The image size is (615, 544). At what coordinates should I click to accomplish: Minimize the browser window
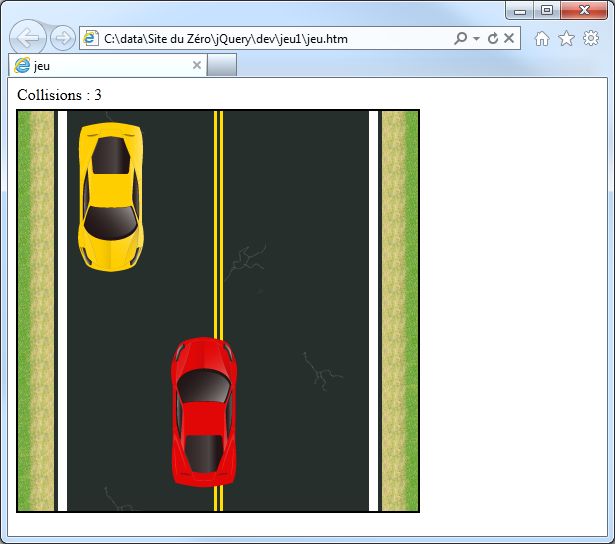click(x=520, y=10)
